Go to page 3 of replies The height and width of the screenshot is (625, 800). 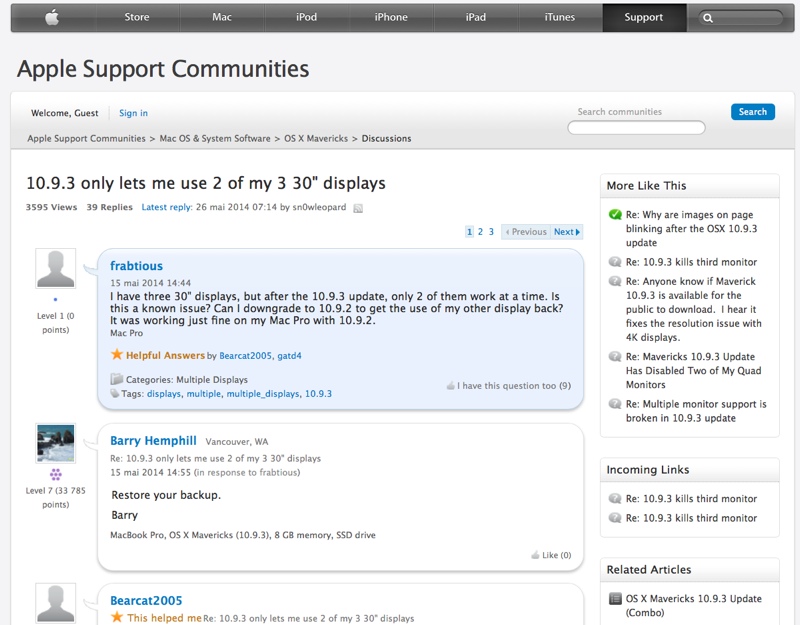pos(491,232)
